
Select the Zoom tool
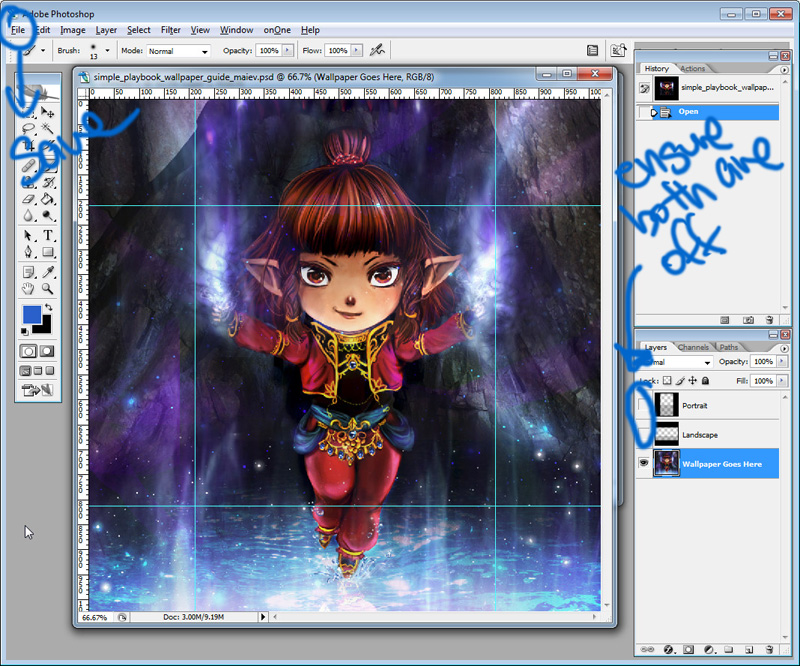(x=48, y=288)
